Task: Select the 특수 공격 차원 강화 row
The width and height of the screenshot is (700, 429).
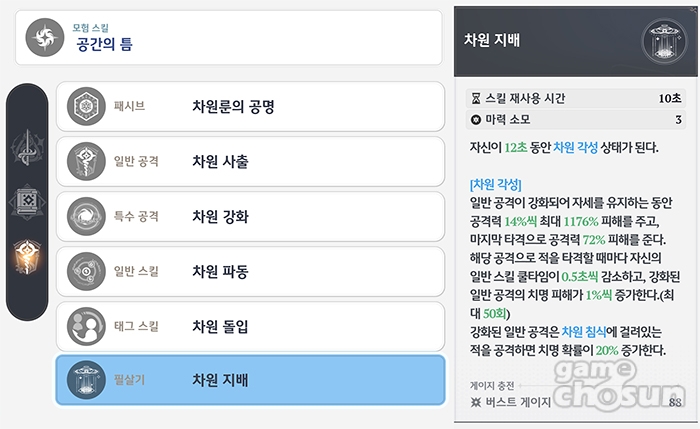Action: click(250, 217)
